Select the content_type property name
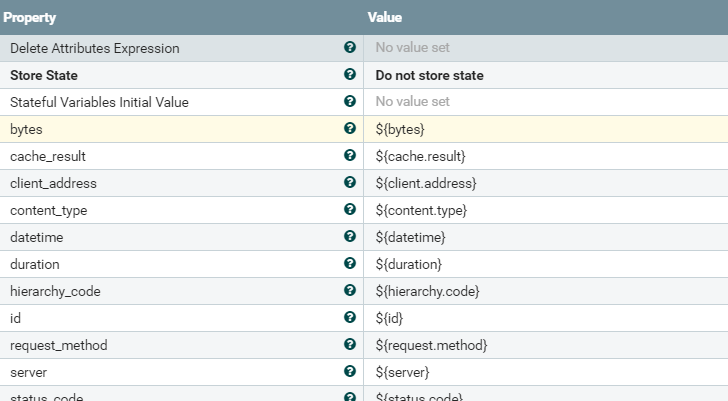 click(x=49, y=211)
